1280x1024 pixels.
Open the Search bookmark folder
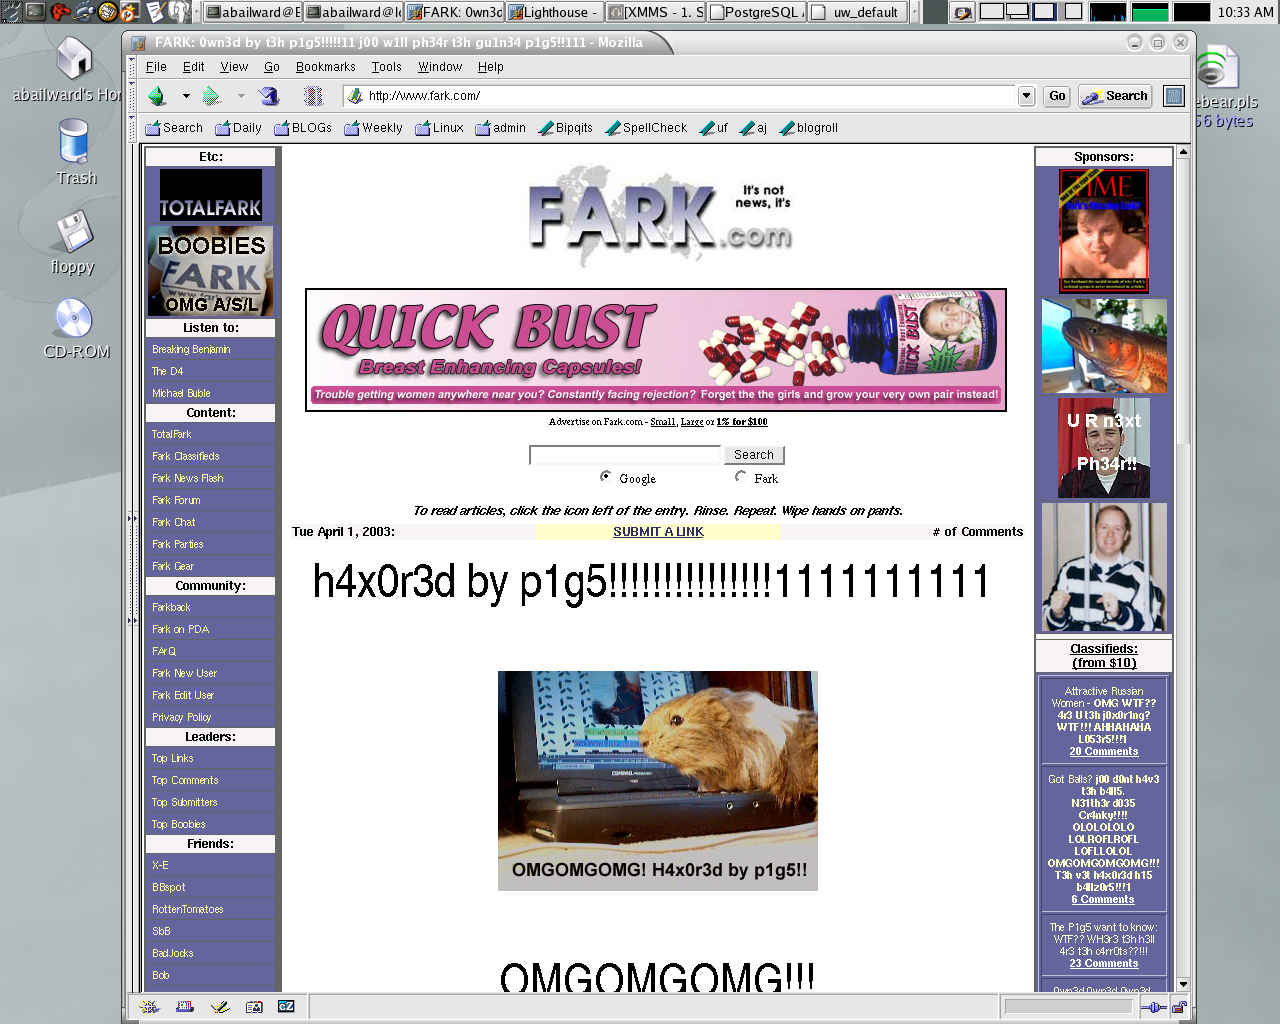pos(173,128)
